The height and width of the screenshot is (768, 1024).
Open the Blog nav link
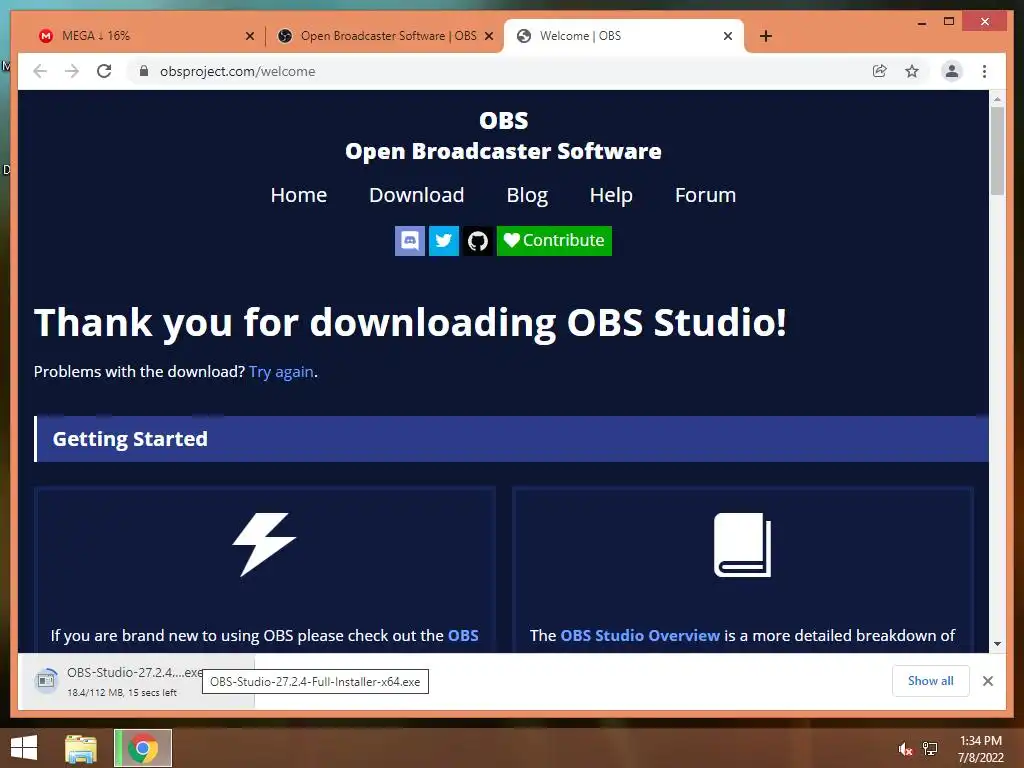[527, 195]
